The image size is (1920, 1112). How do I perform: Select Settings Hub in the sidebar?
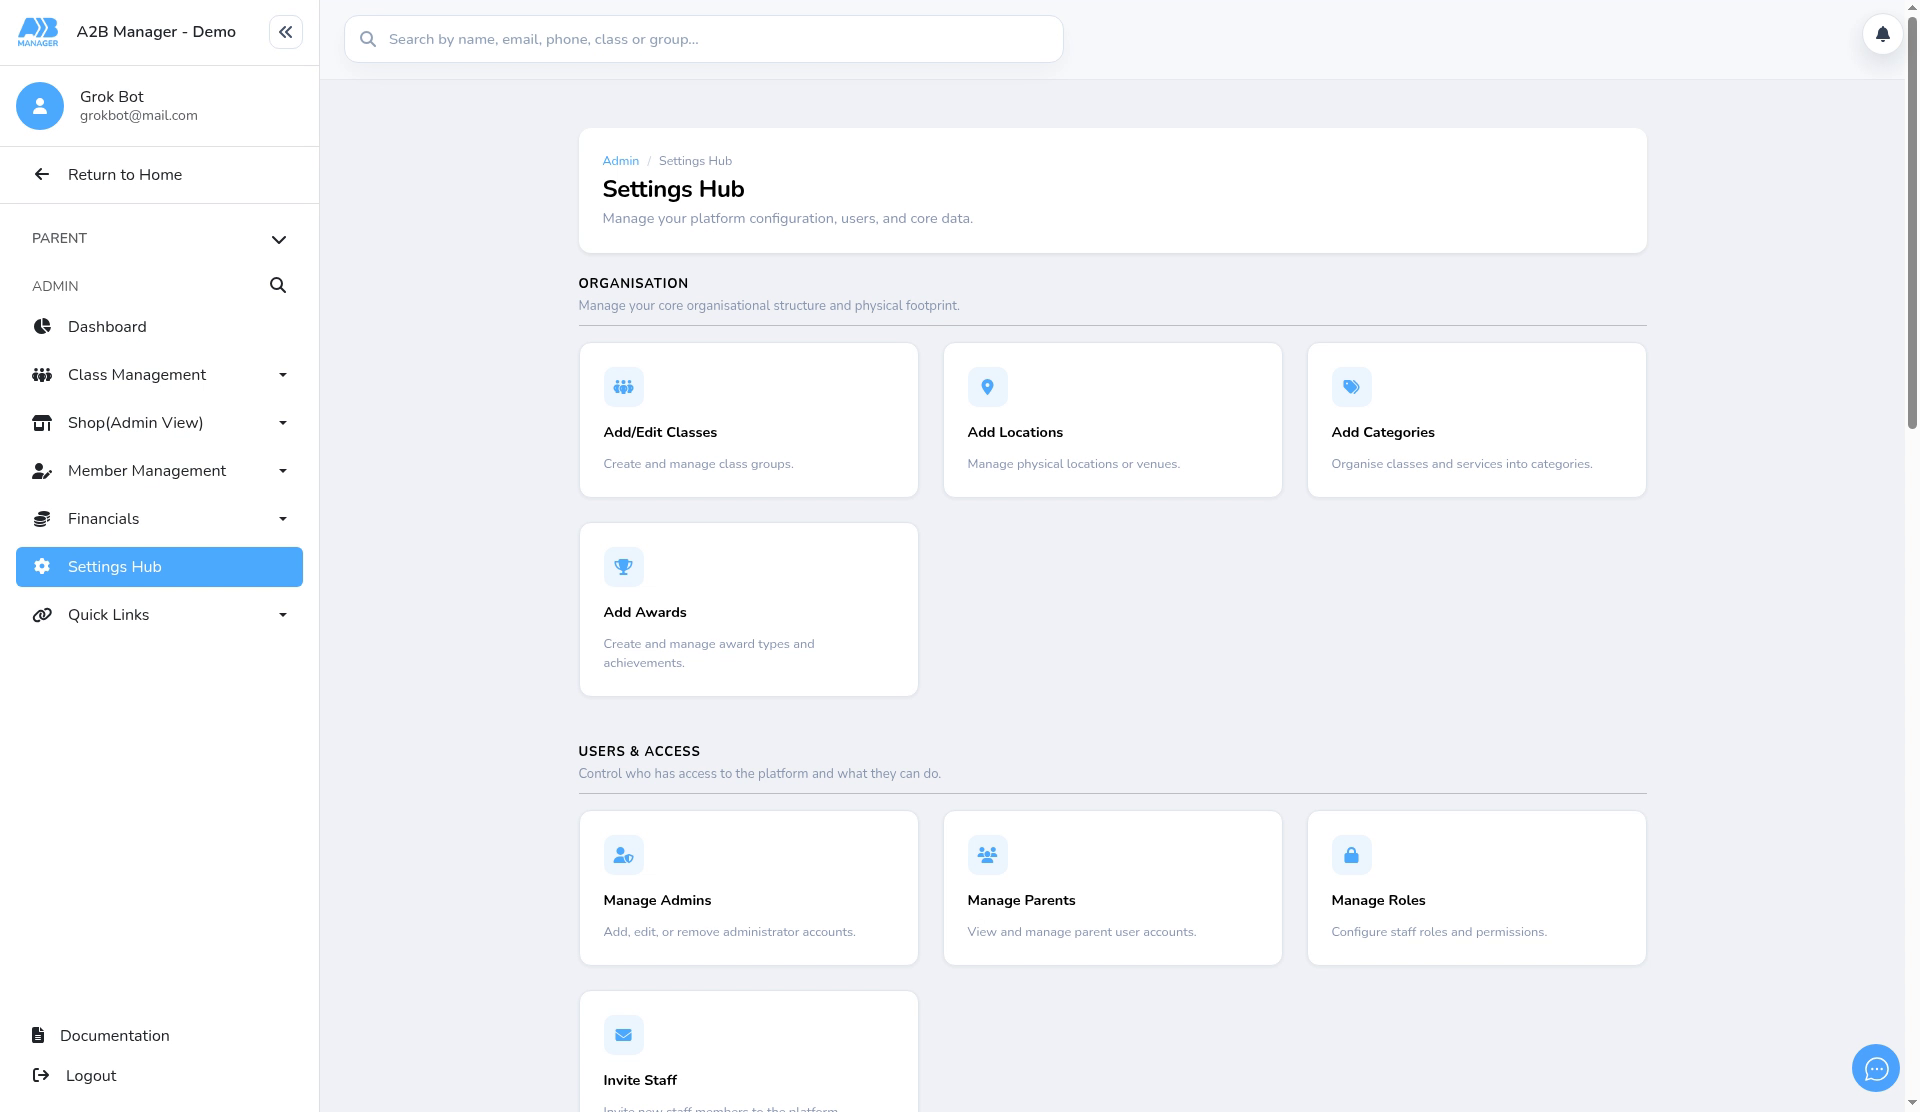point(159,567)
